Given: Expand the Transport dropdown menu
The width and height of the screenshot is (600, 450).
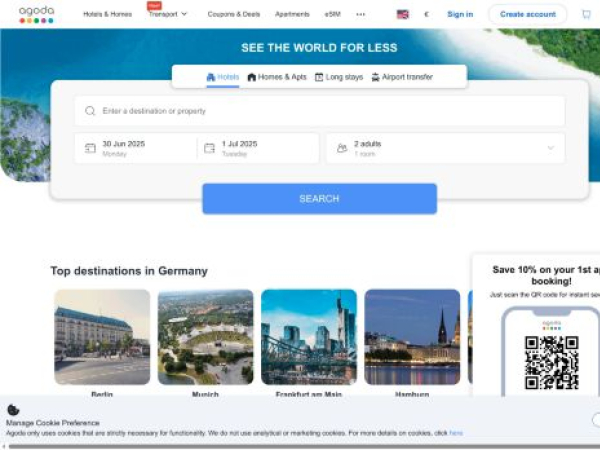Looking at the screenshot, I should (x=168, y=15).
